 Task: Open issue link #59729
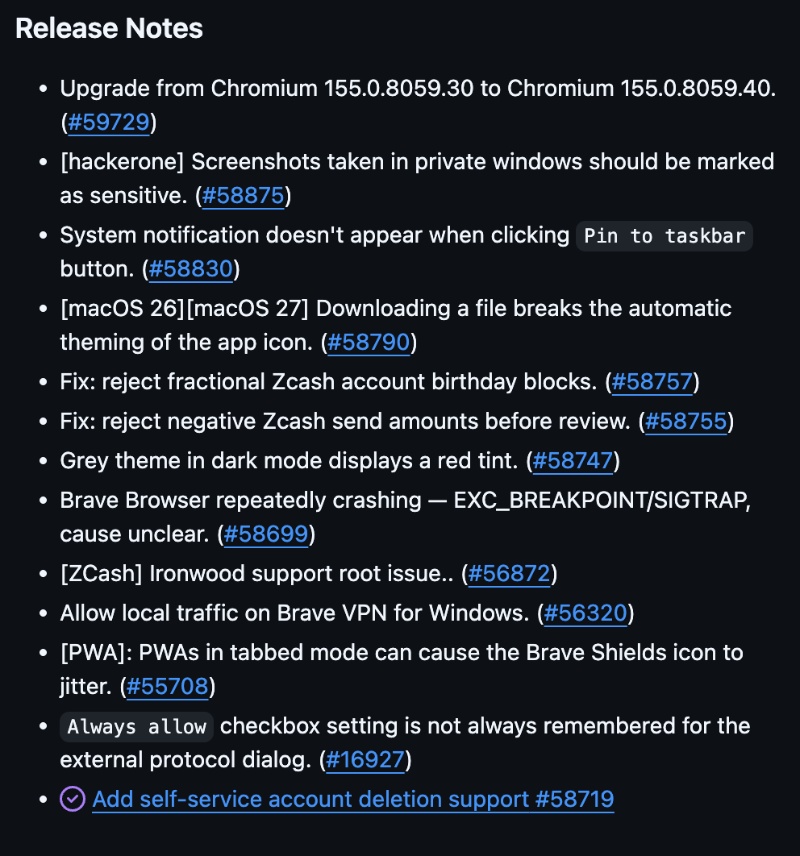coord(108,122)
